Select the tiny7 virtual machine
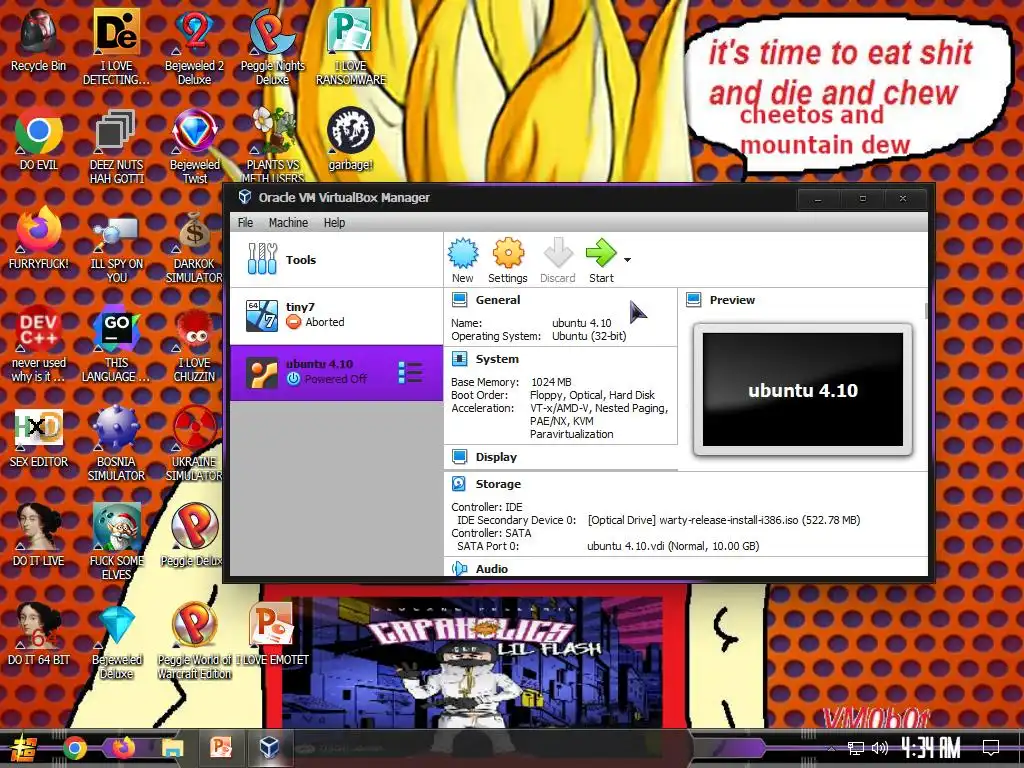This screenshot has height=768, width=1024. (336, 316)
